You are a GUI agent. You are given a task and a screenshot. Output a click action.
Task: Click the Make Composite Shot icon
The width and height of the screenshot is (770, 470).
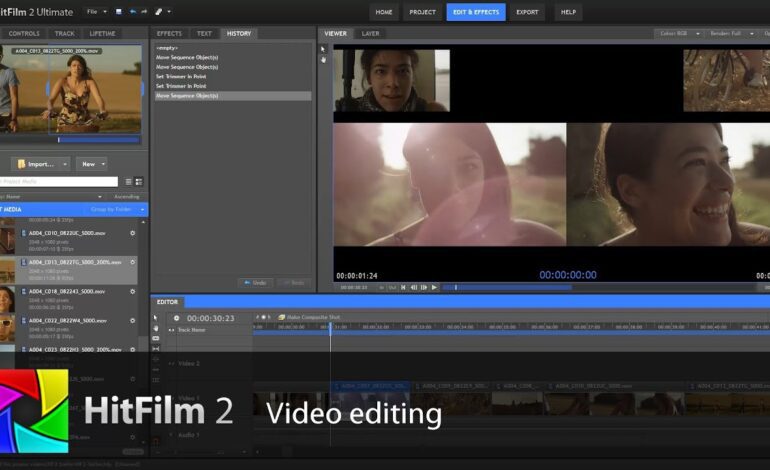pyautogui.click(x=282, y=317)
